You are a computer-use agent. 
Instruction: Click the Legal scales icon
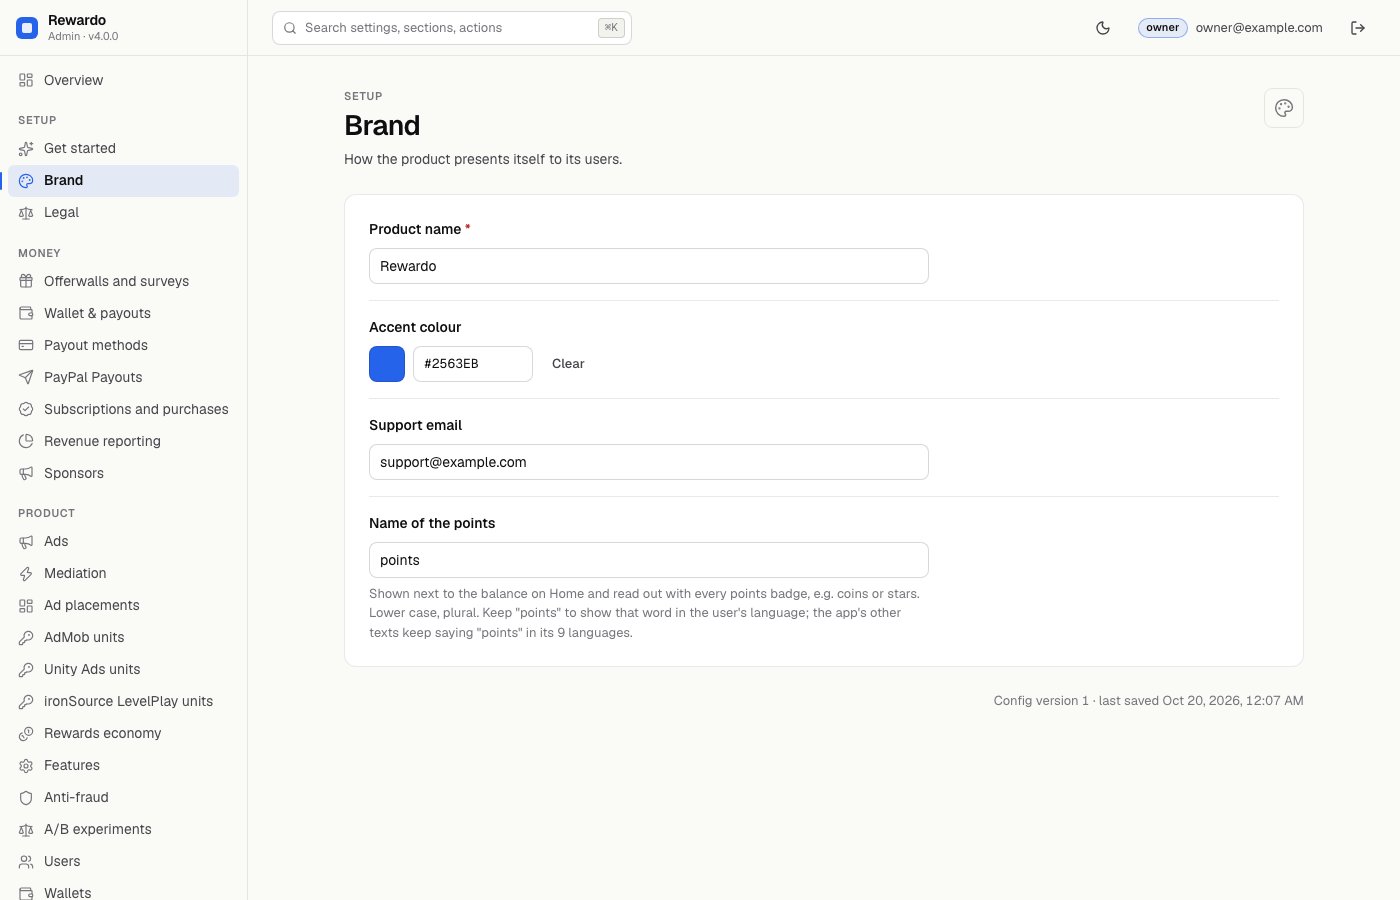[26, 212]
